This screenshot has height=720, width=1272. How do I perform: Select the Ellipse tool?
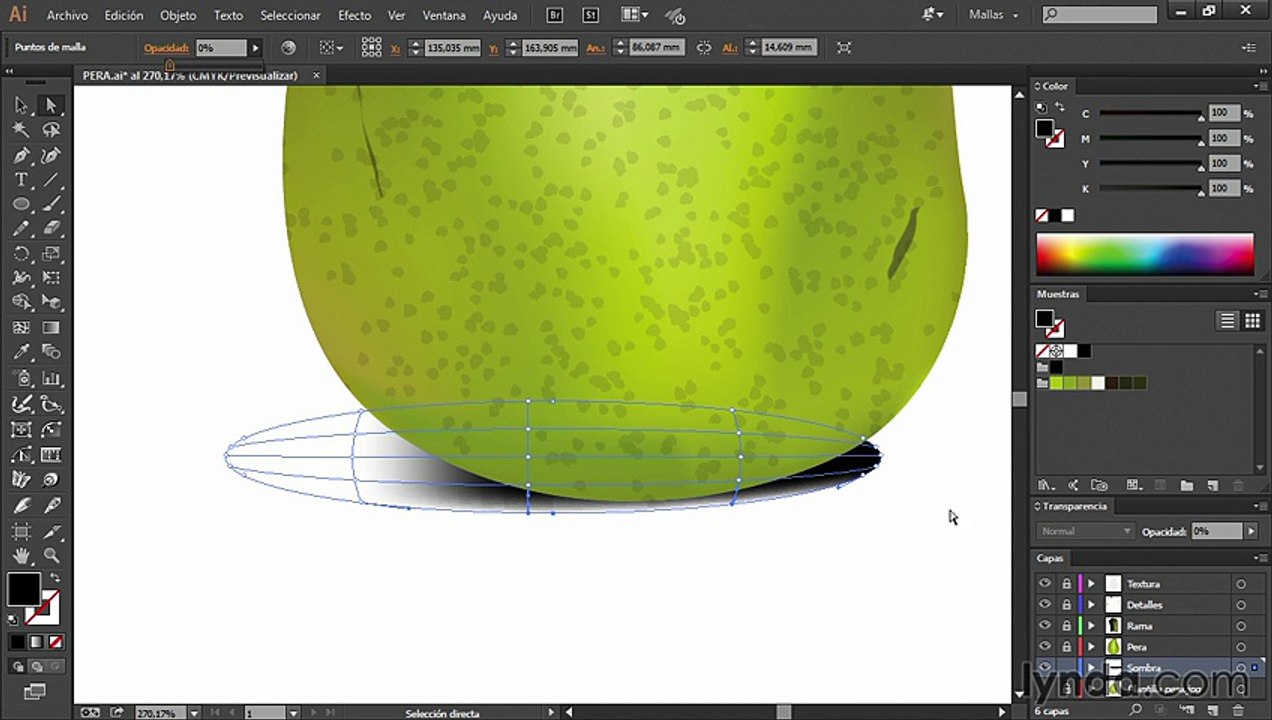point(21,204)
